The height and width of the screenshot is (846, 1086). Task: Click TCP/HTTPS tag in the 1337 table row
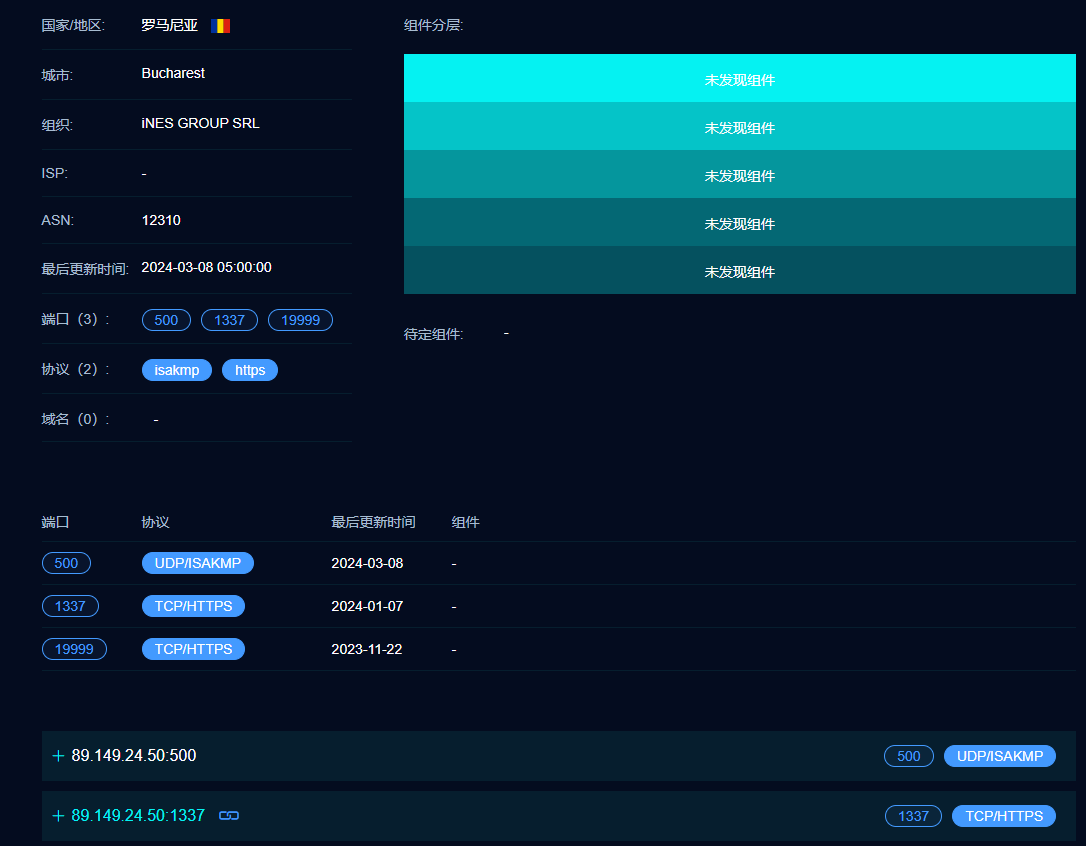[193, 606]
